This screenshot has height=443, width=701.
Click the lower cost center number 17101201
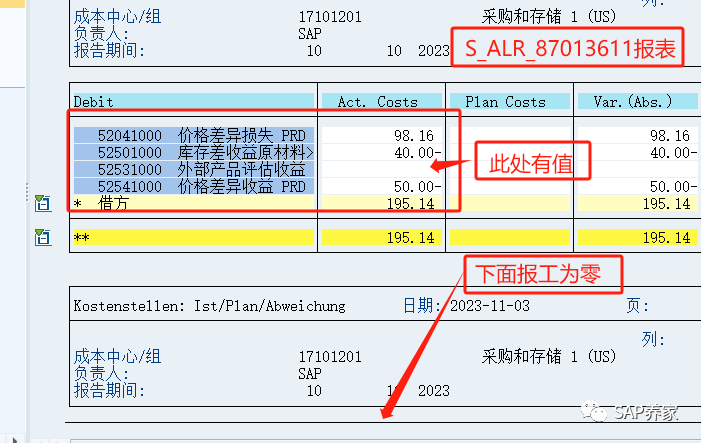tap(330, 356)
